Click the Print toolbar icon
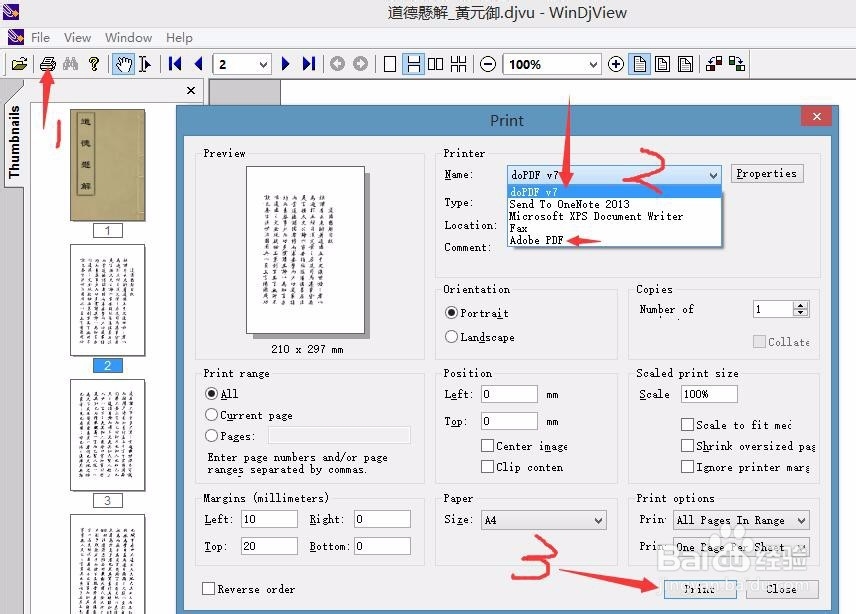The image size is (856, 614). click(x=47, y=64)
